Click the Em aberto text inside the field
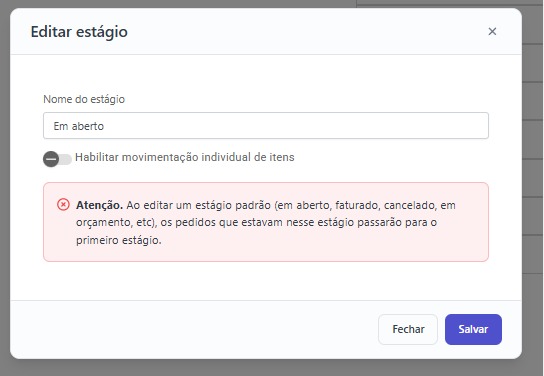 pyautogui.click(x=79, y=126)
